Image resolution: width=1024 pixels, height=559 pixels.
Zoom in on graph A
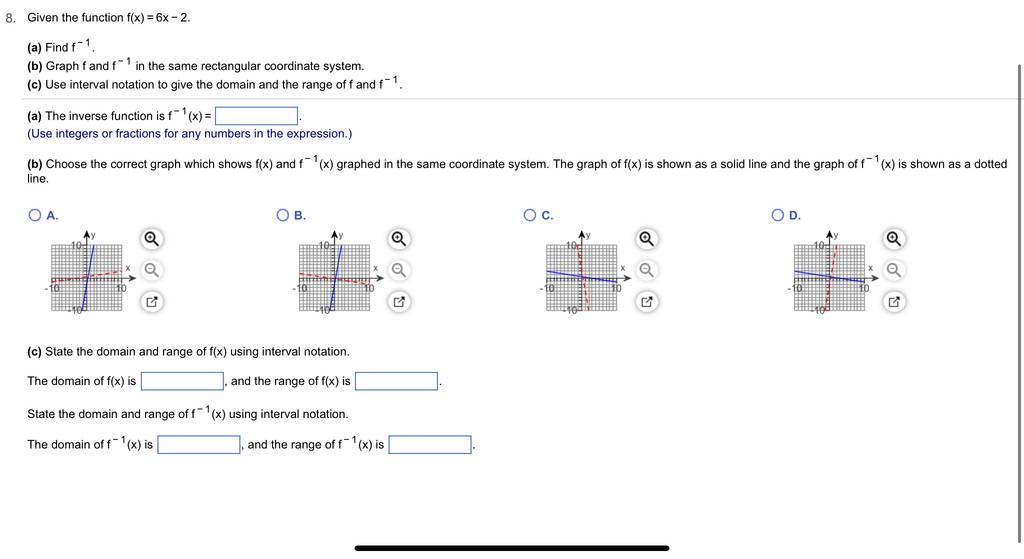click(151, 238)
